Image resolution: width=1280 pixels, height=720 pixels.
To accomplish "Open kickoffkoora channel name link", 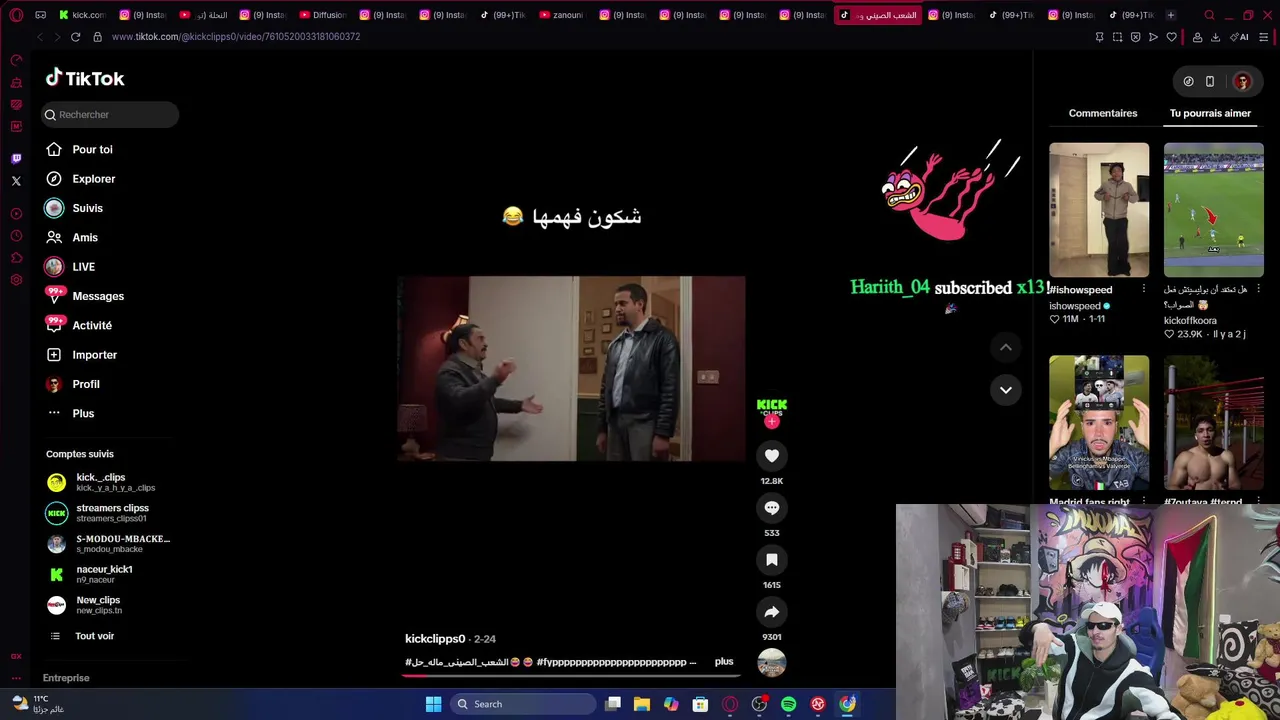I will (1190, 321).
